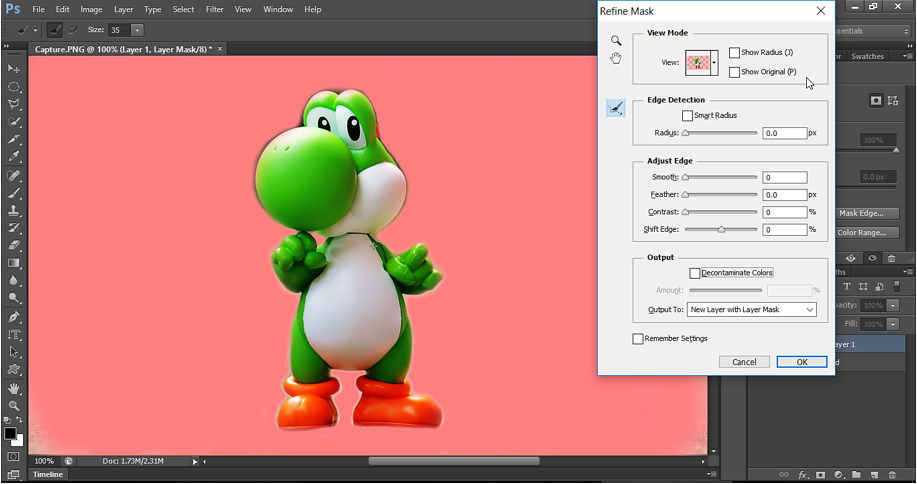Select the Eyedropper tool
917x484 pixels.
tap(13, 157)
